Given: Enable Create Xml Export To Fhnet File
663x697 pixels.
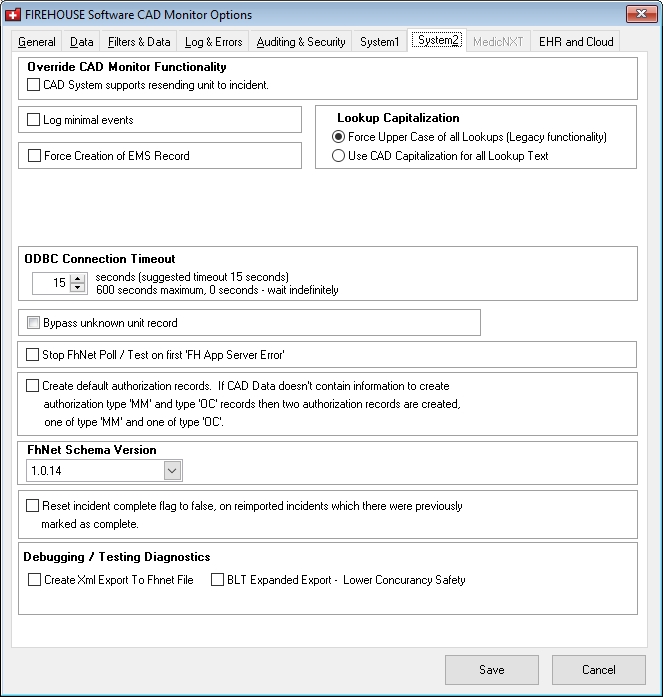Looking at the screenshot, I should [34, 579].
